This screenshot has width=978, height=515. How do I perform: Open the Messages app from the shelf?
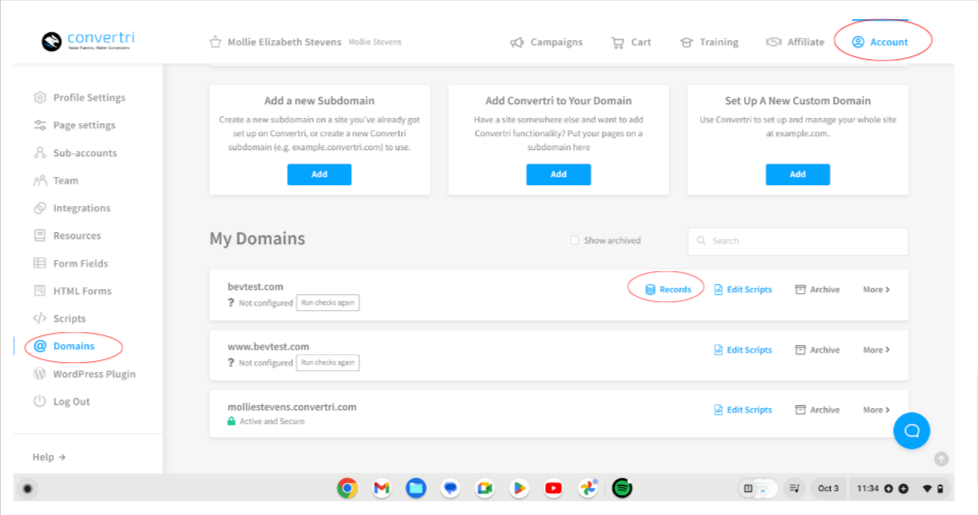click(450, 488)
